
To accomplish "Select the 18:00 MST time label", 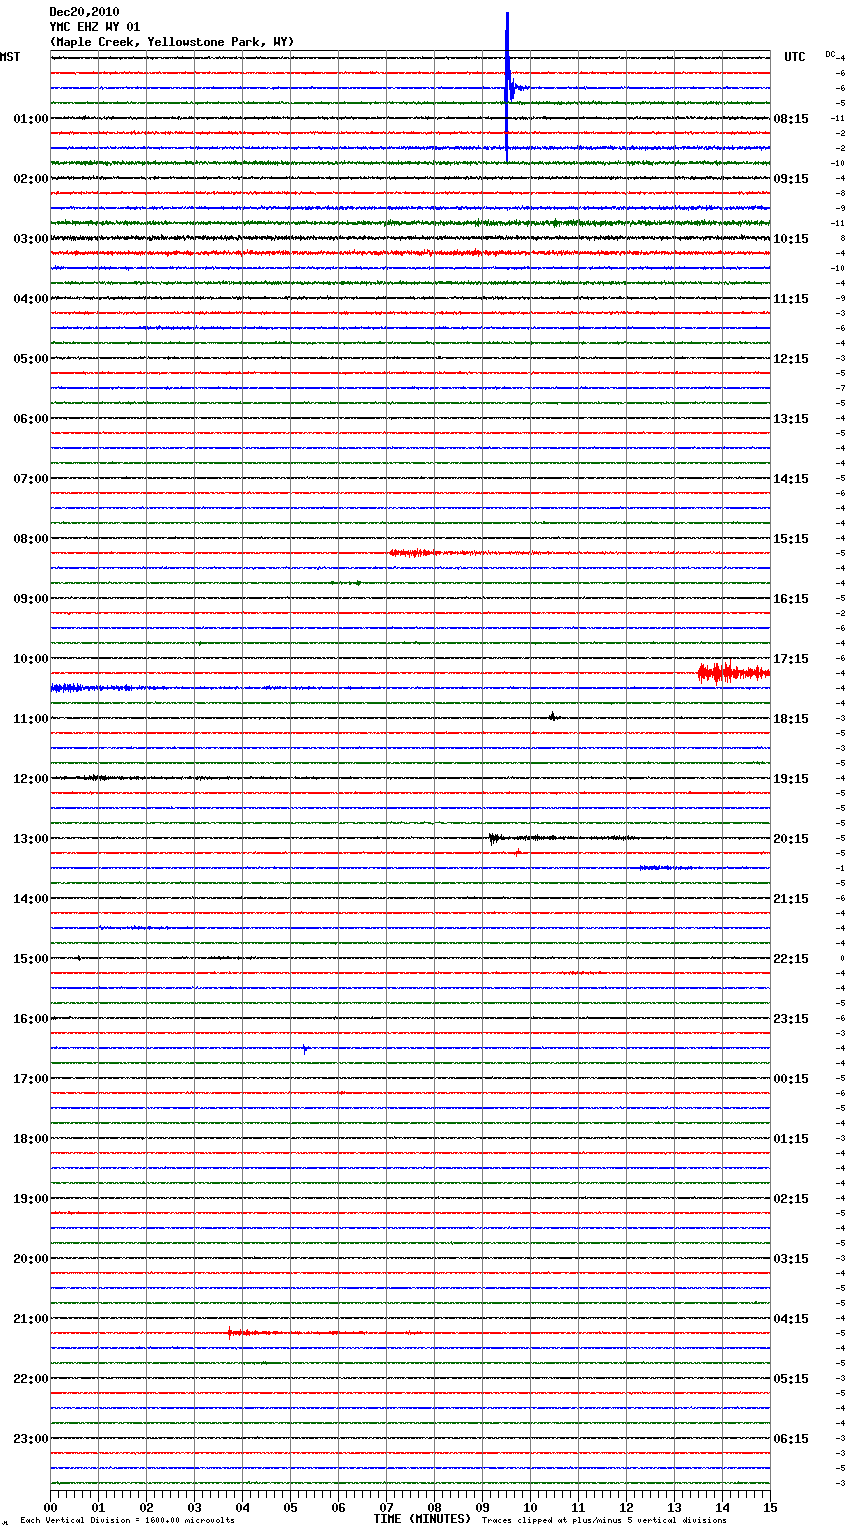I will coord(31,1139).
